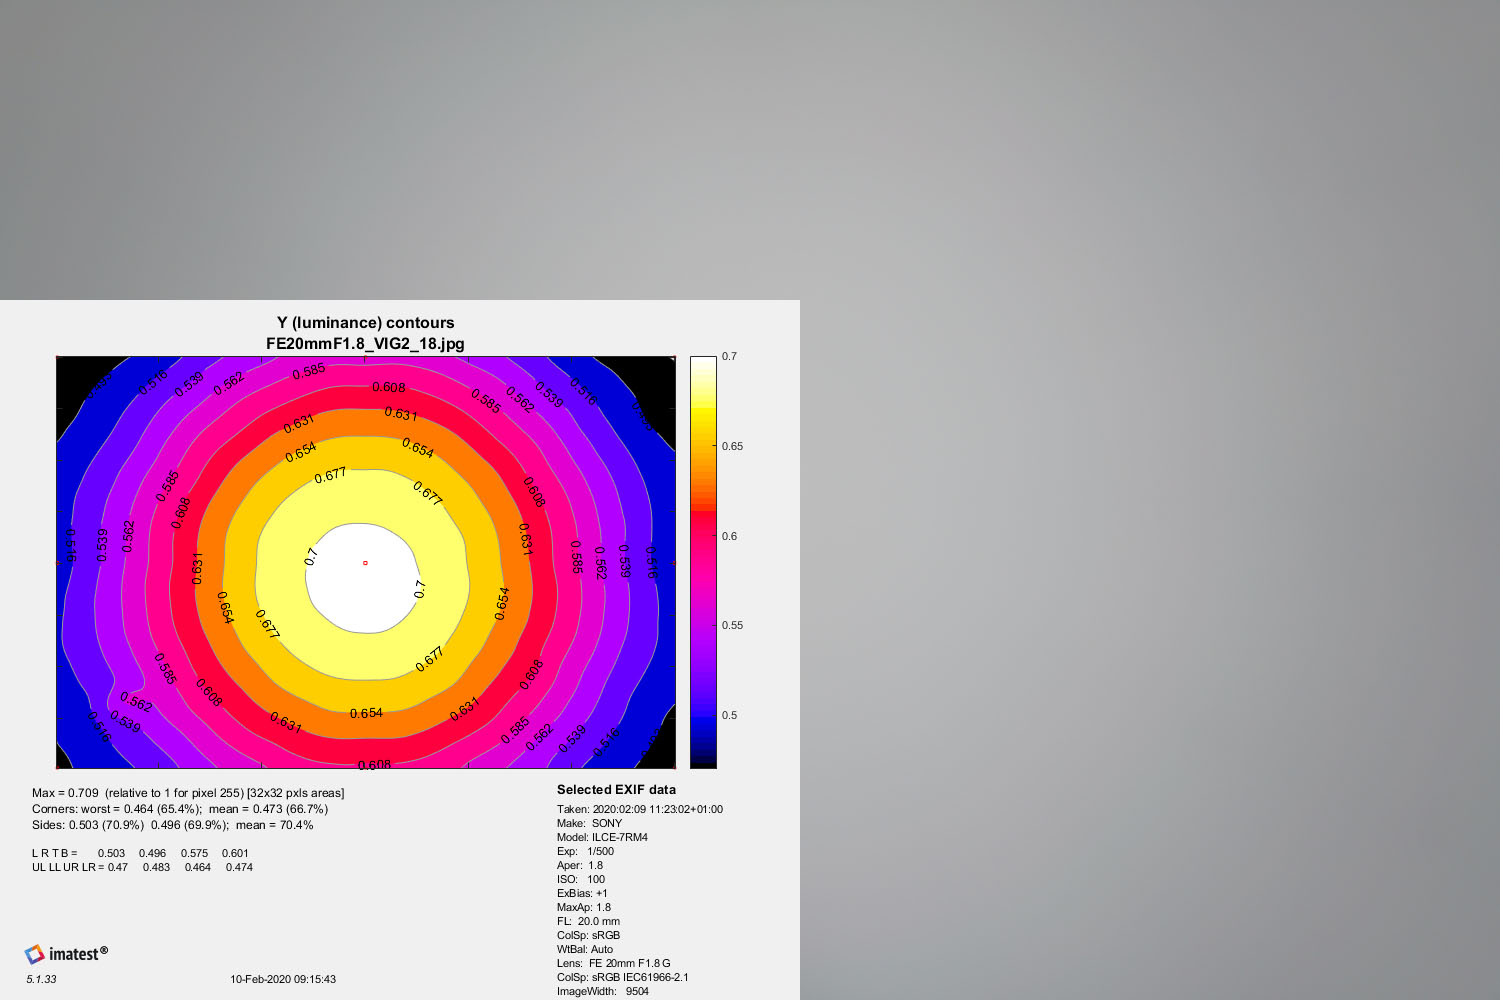Click the "Lens: FE 20mm F1.8 G" entry
The image size is (1500, 1000).
coord(613,963)
